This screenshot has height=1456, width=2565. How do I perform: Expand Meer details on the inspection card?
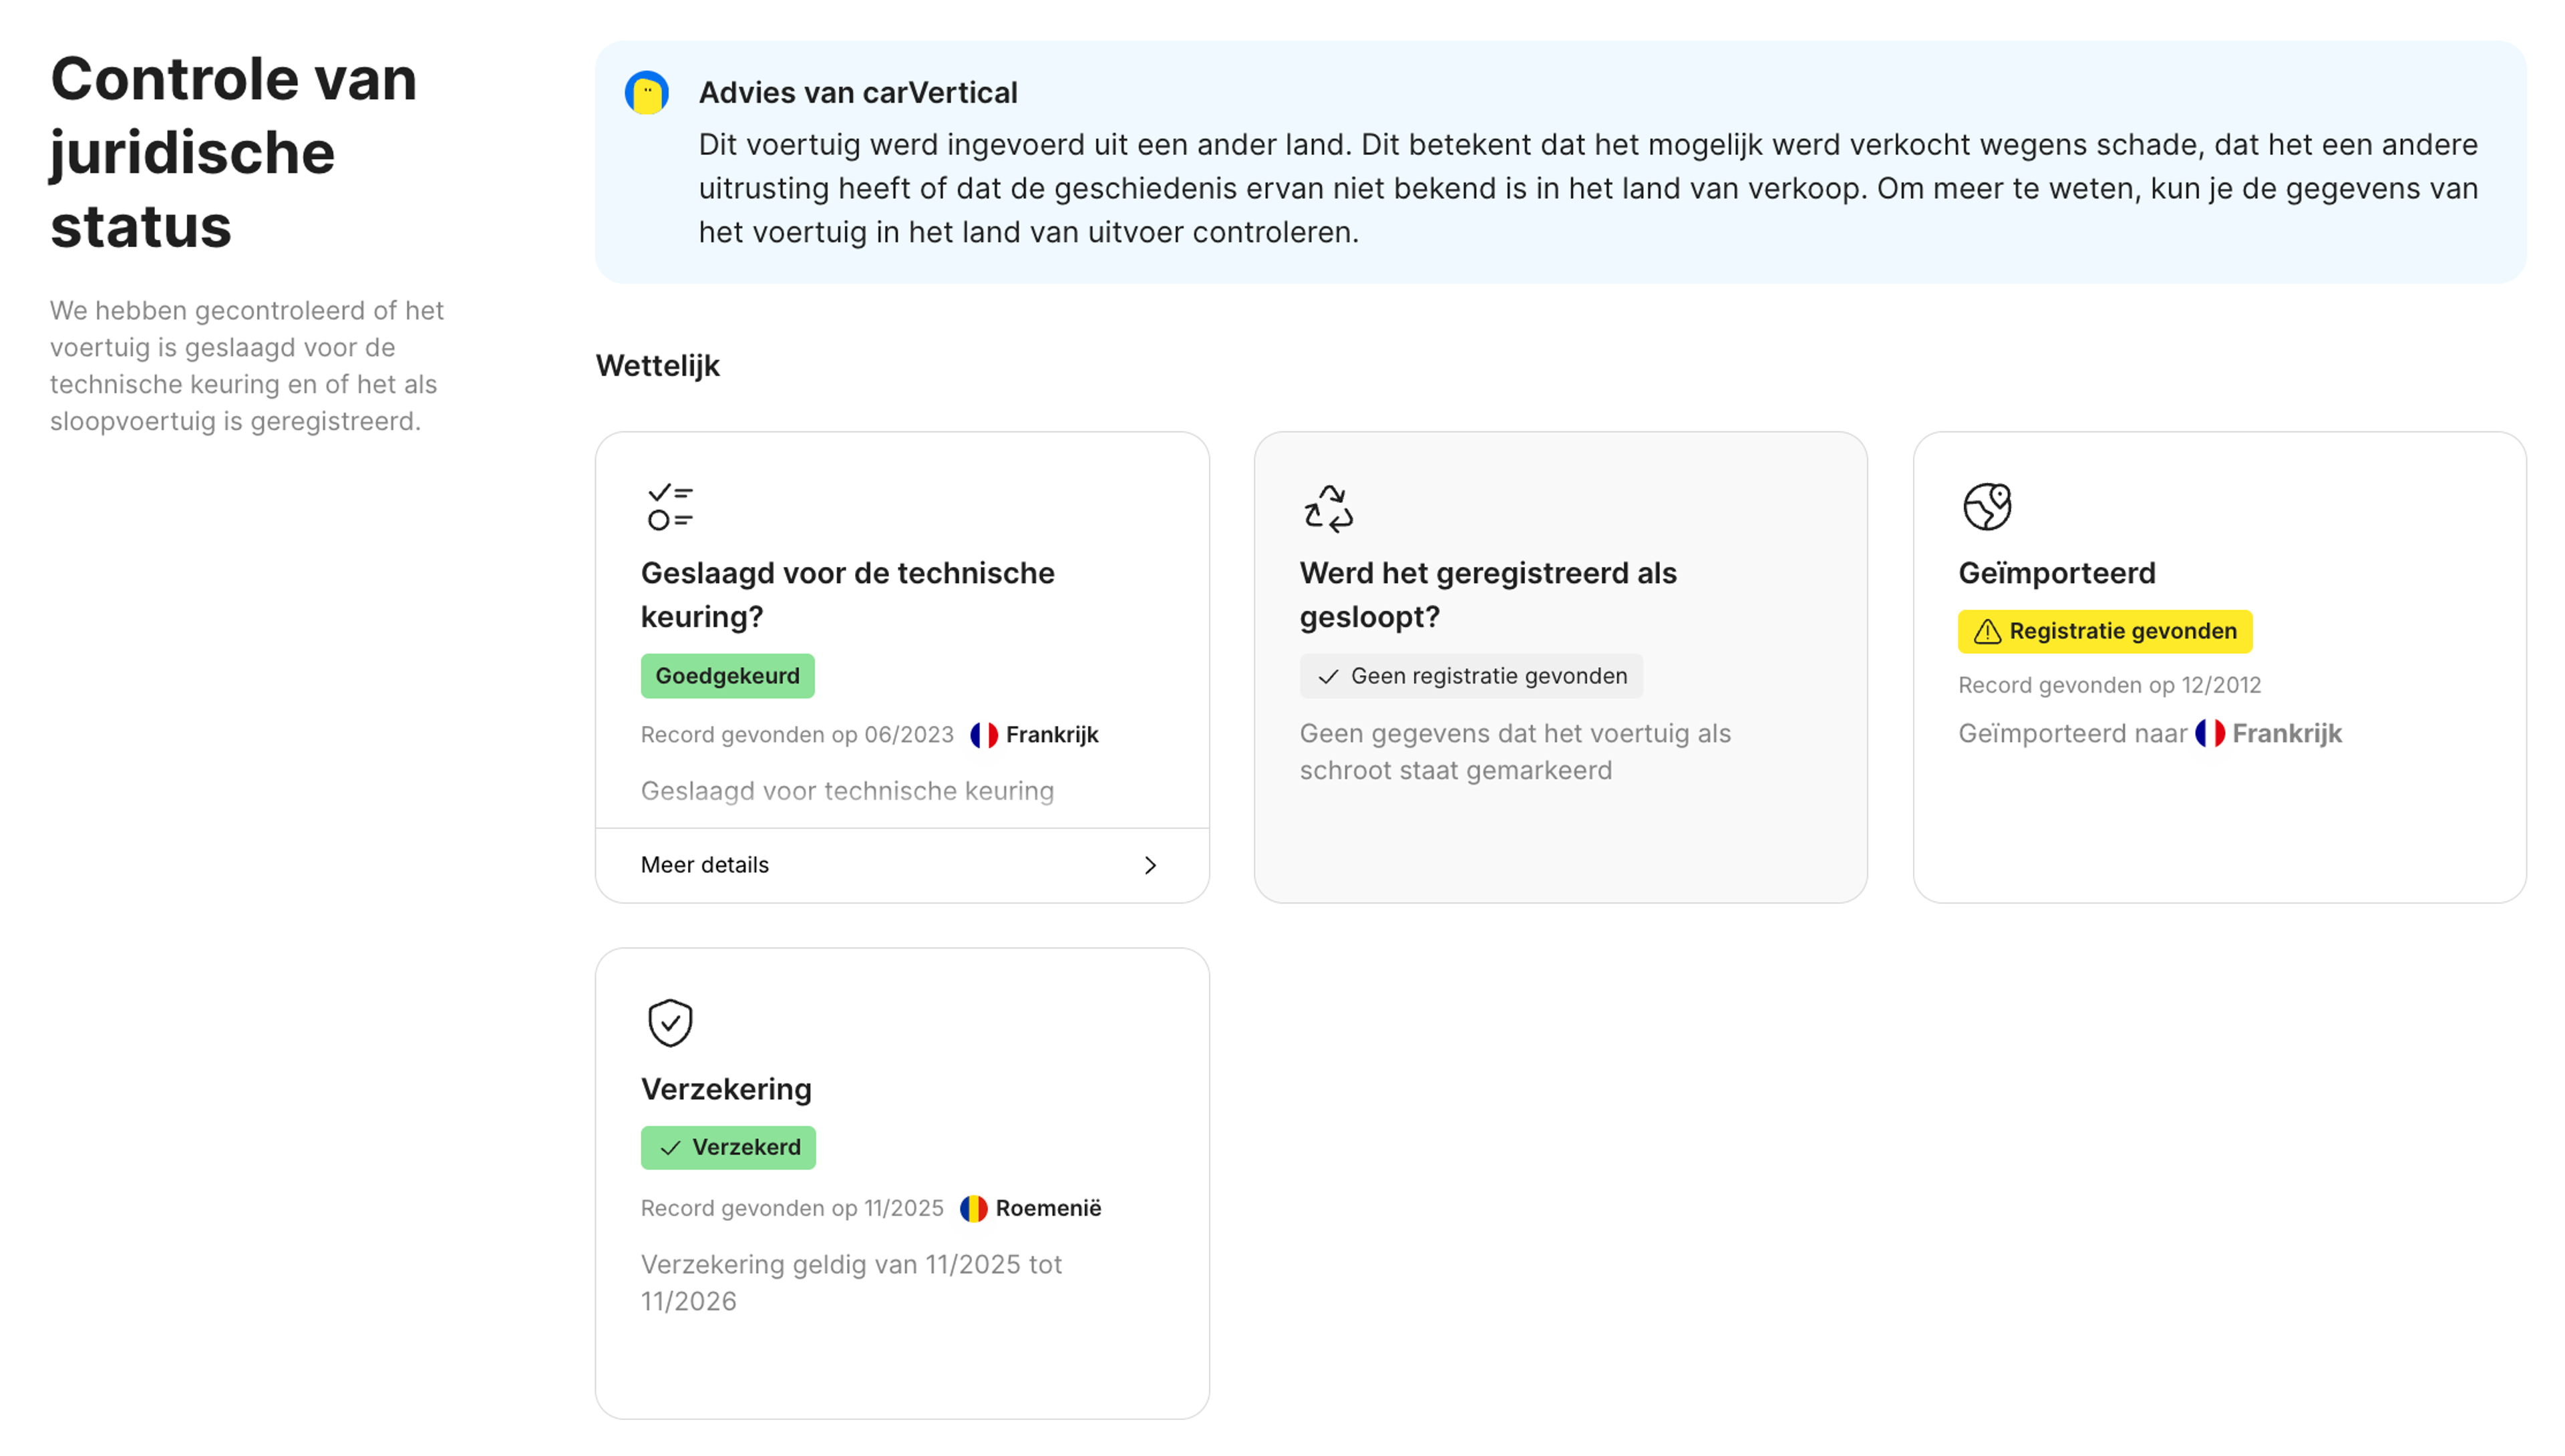704,864
